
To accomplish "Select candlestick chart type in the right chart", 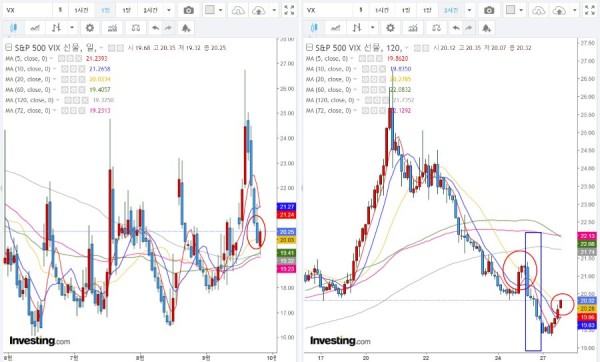I will [x=314, y=28].
